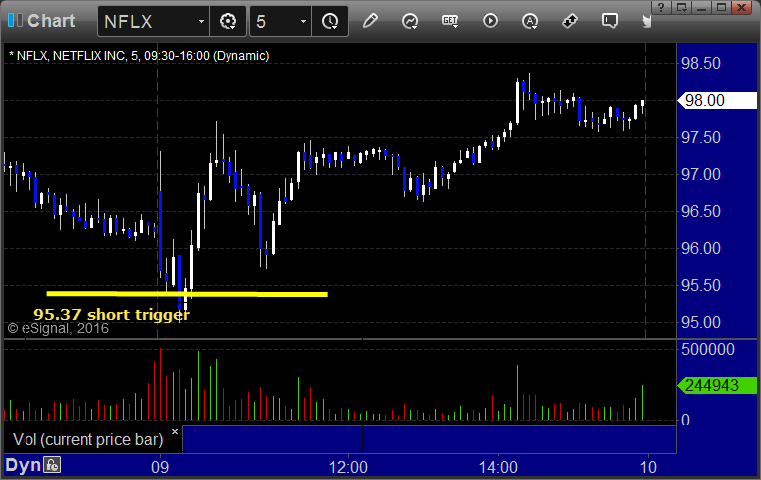Expand the interval 5 dropdown arrow
761x480 pixels.
(x=303, y=22)
